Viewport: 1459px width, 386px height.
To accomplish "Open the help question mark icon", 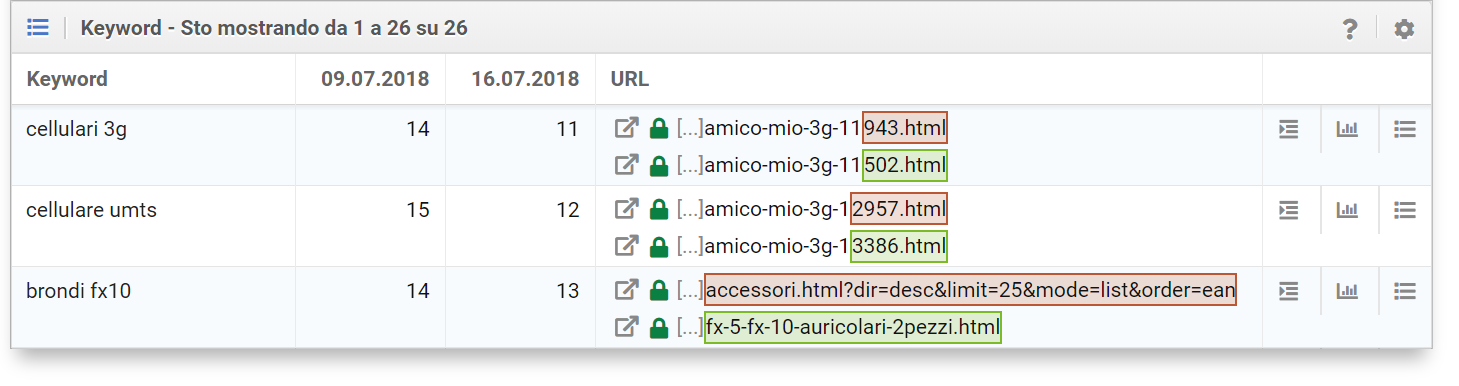I will pyautogui.click(x=1350, y=29).
